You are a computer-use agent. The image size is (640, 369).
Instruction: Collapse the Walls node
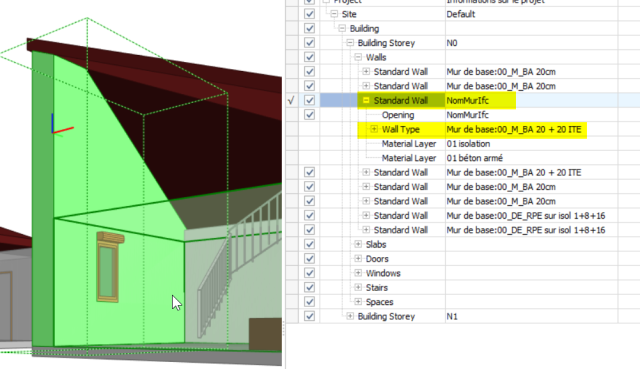358,57
